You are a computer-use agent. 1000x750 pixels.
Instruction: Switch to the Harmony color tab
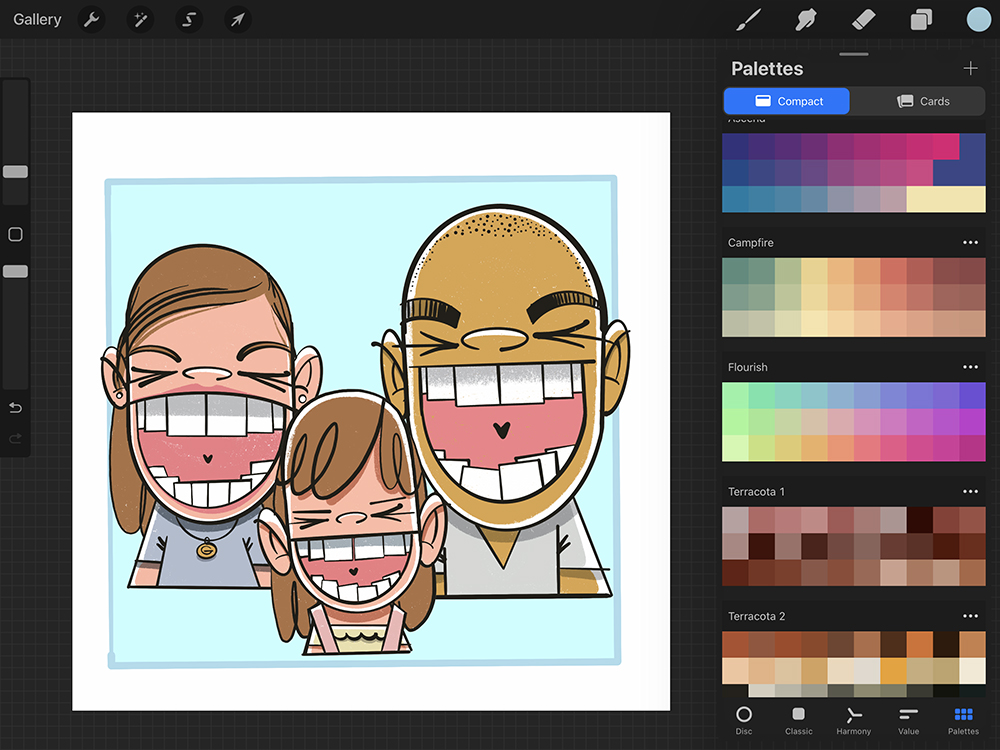click(853, 721)
